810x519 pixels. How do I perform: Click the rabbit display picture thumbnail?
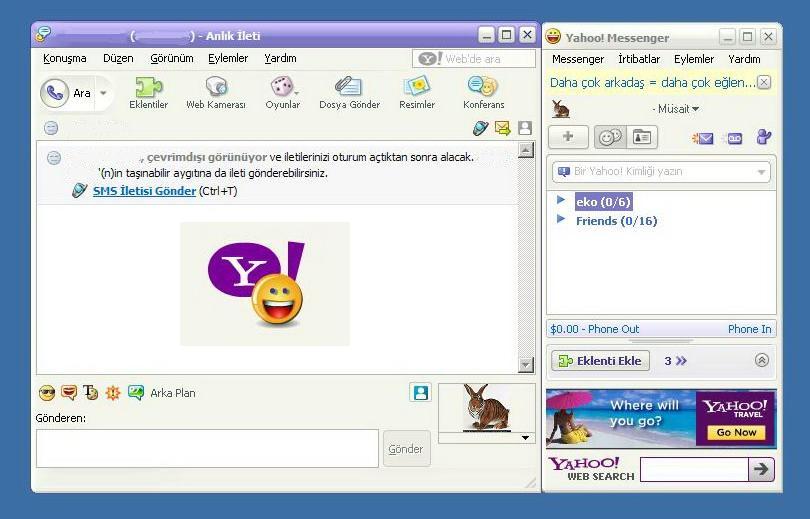[x=486, y=408]
